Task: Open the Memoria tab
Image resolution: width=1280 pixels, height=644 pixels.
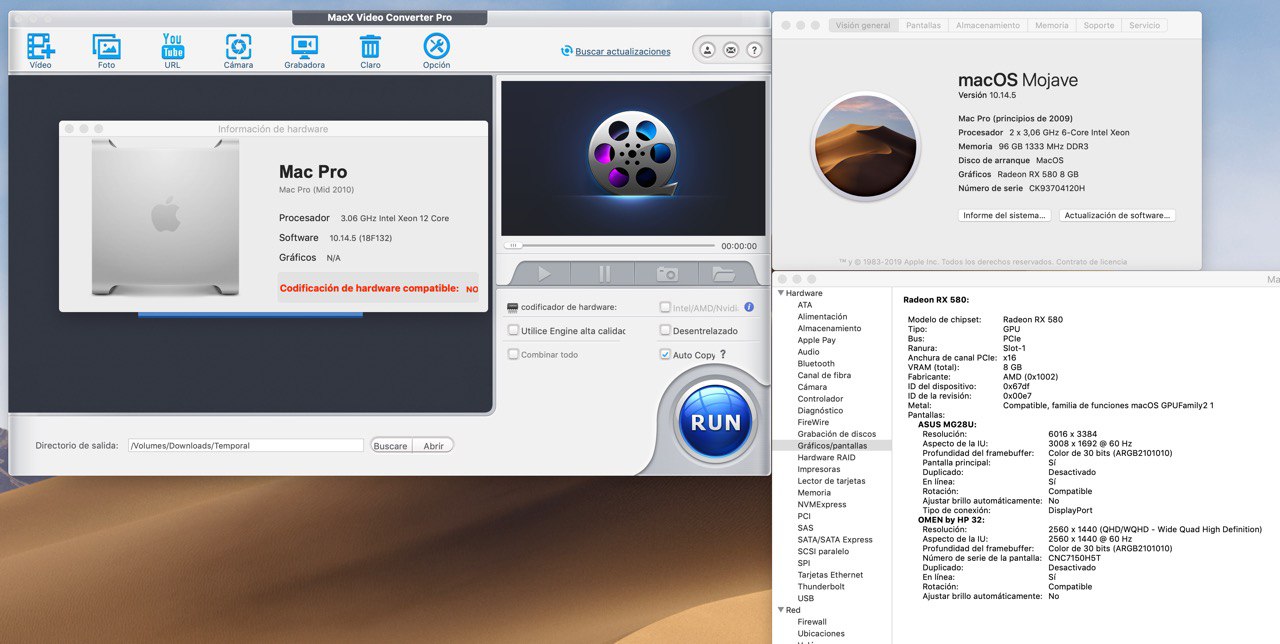Action: tap(1052, 25)
